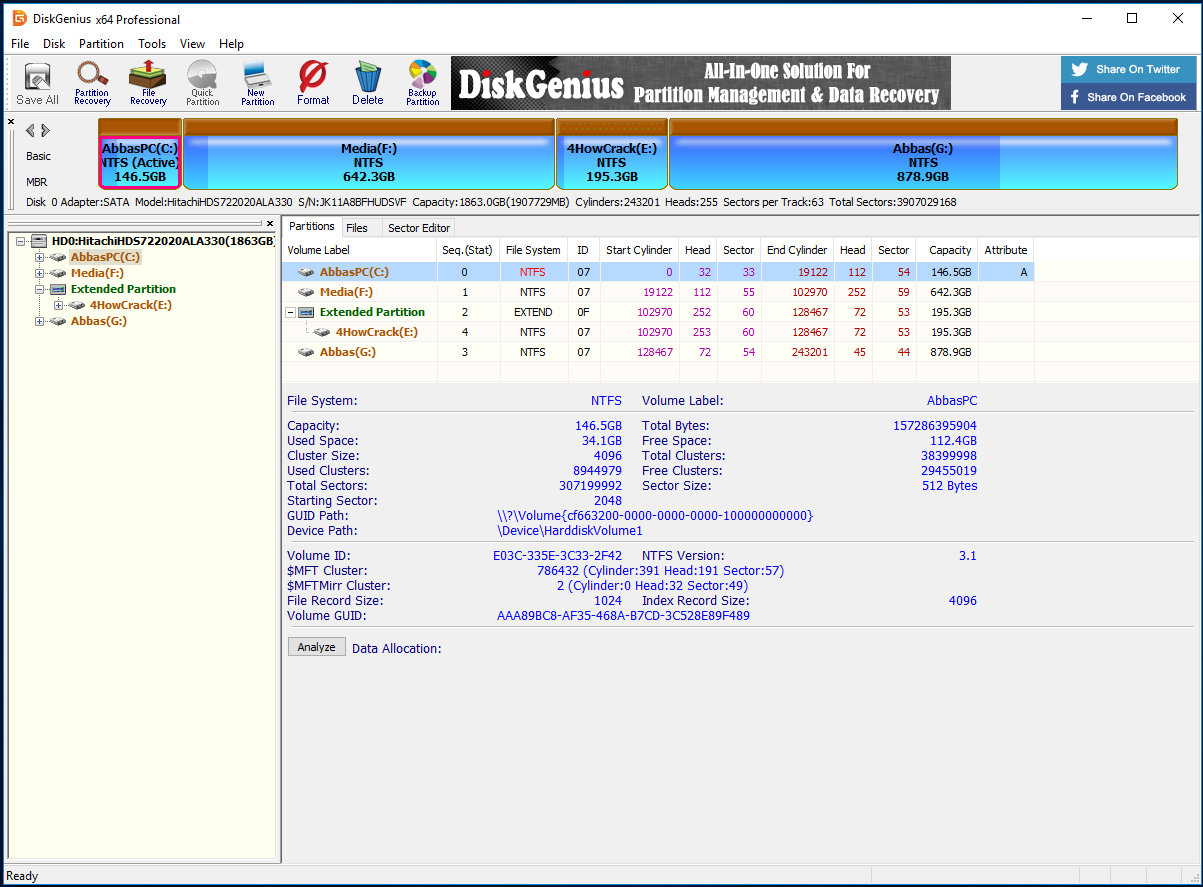Click the Start Cylinder column header
This screenshot has height=887, width=1203.
click(x=638, y=250)
